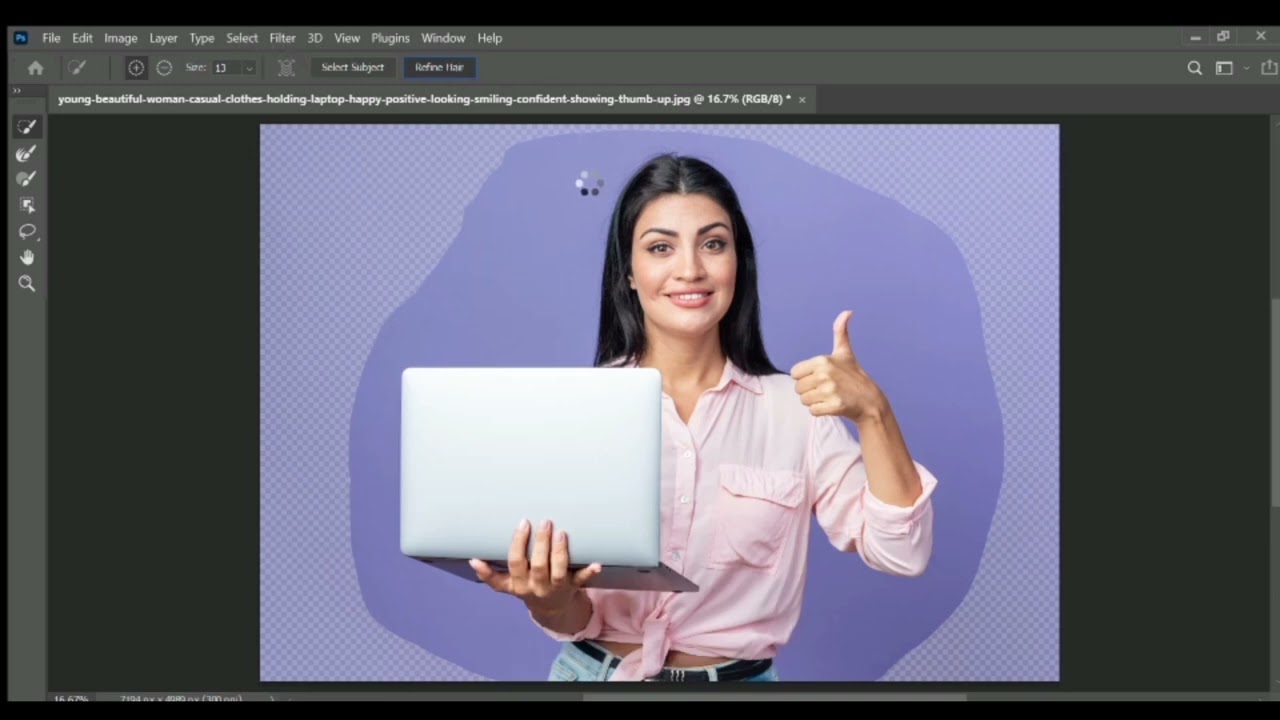The image size is (1280, 720).
Task: Open the Layer menu
Action: [x=163, y=38]
